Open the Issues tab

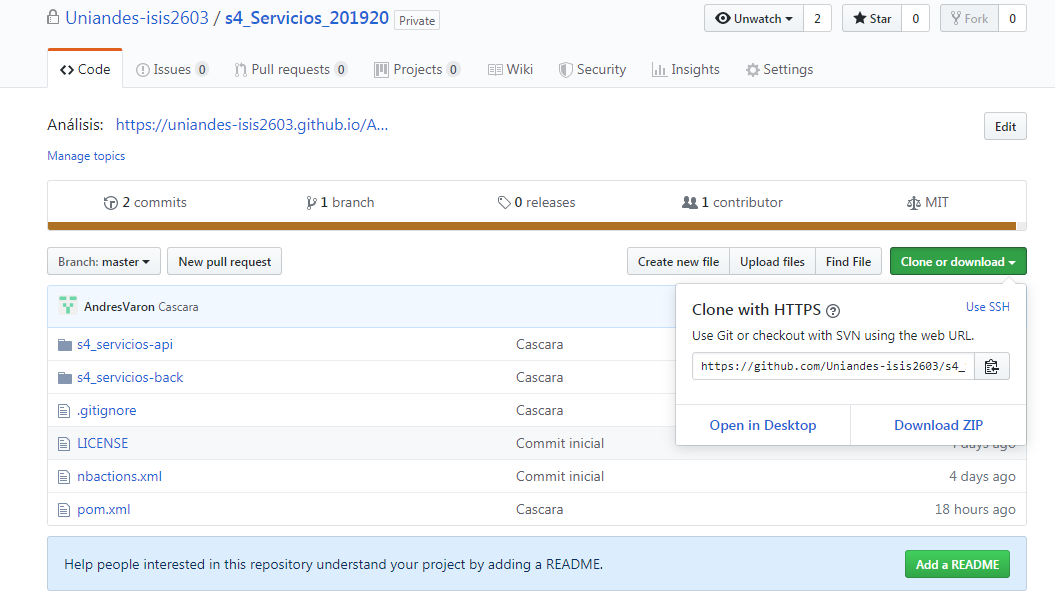pos(172,69)
